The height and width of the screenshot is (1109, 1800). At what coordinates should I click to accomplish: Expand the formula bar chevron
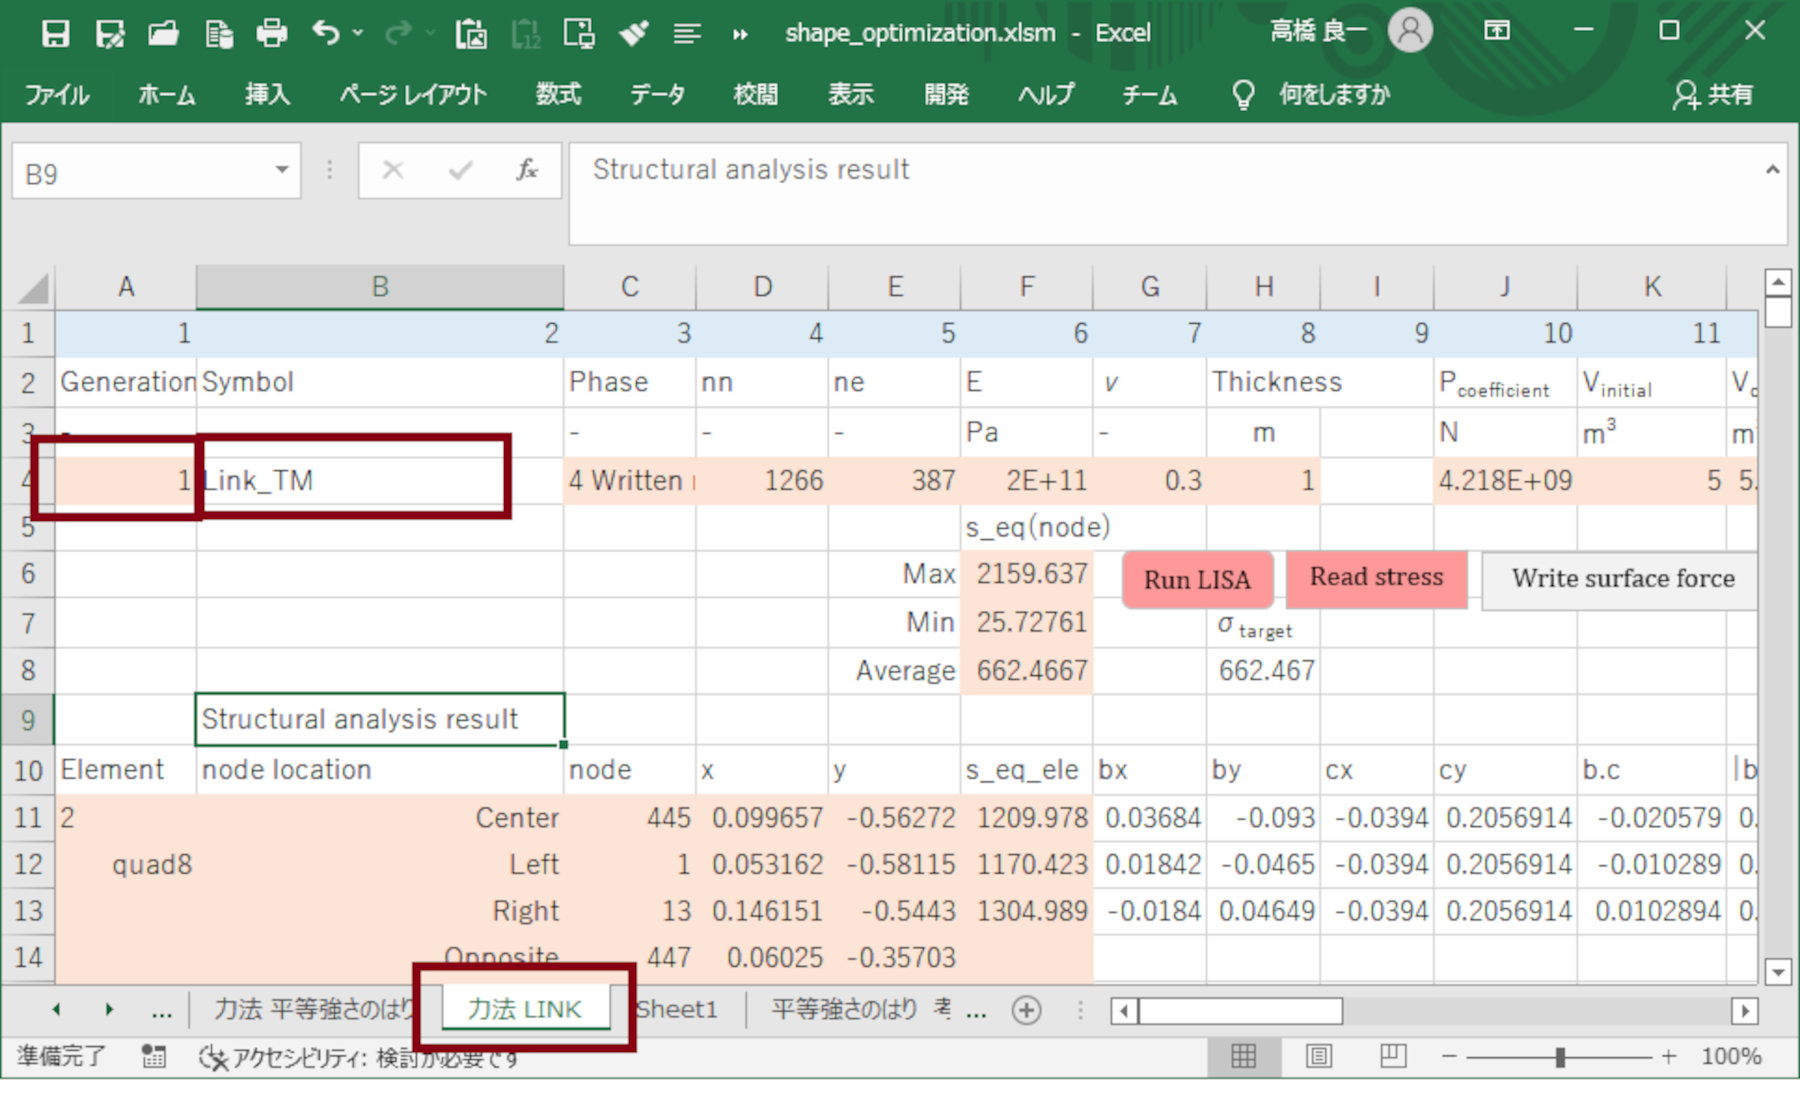[1772, 170]
